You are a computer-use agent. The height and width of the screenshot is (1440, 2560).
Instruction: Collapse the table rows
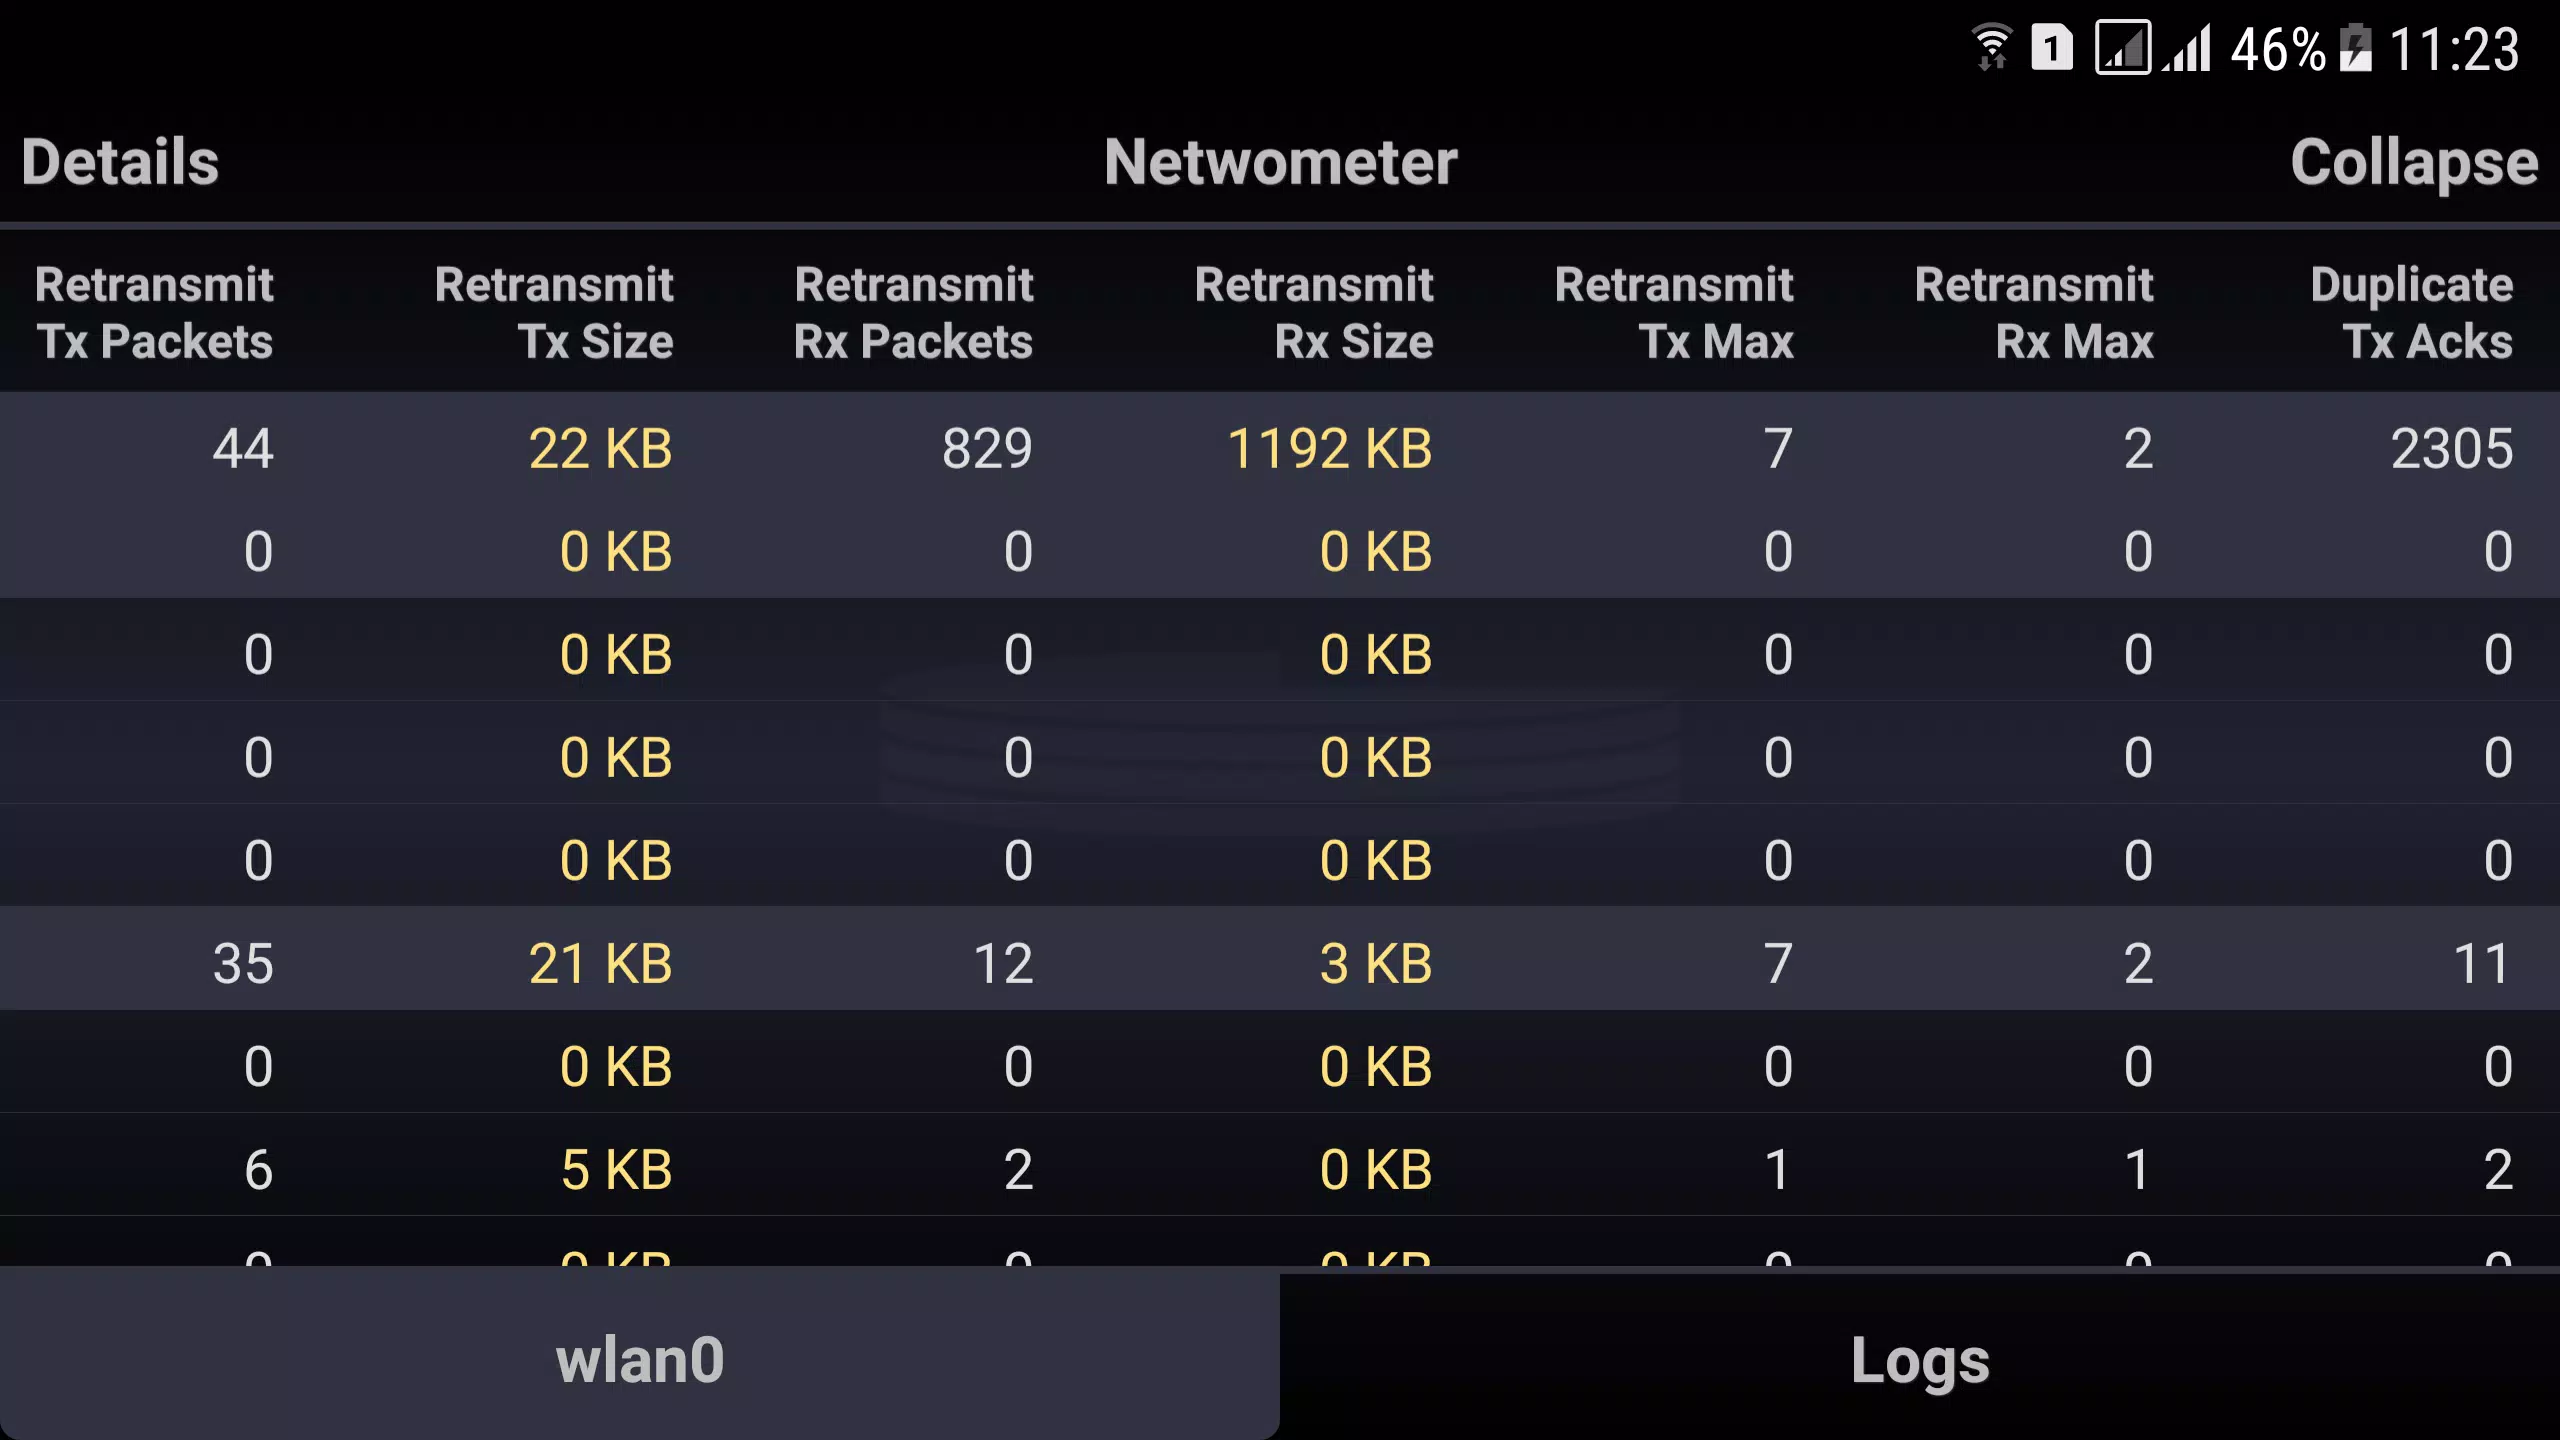tap(2414, 162)
